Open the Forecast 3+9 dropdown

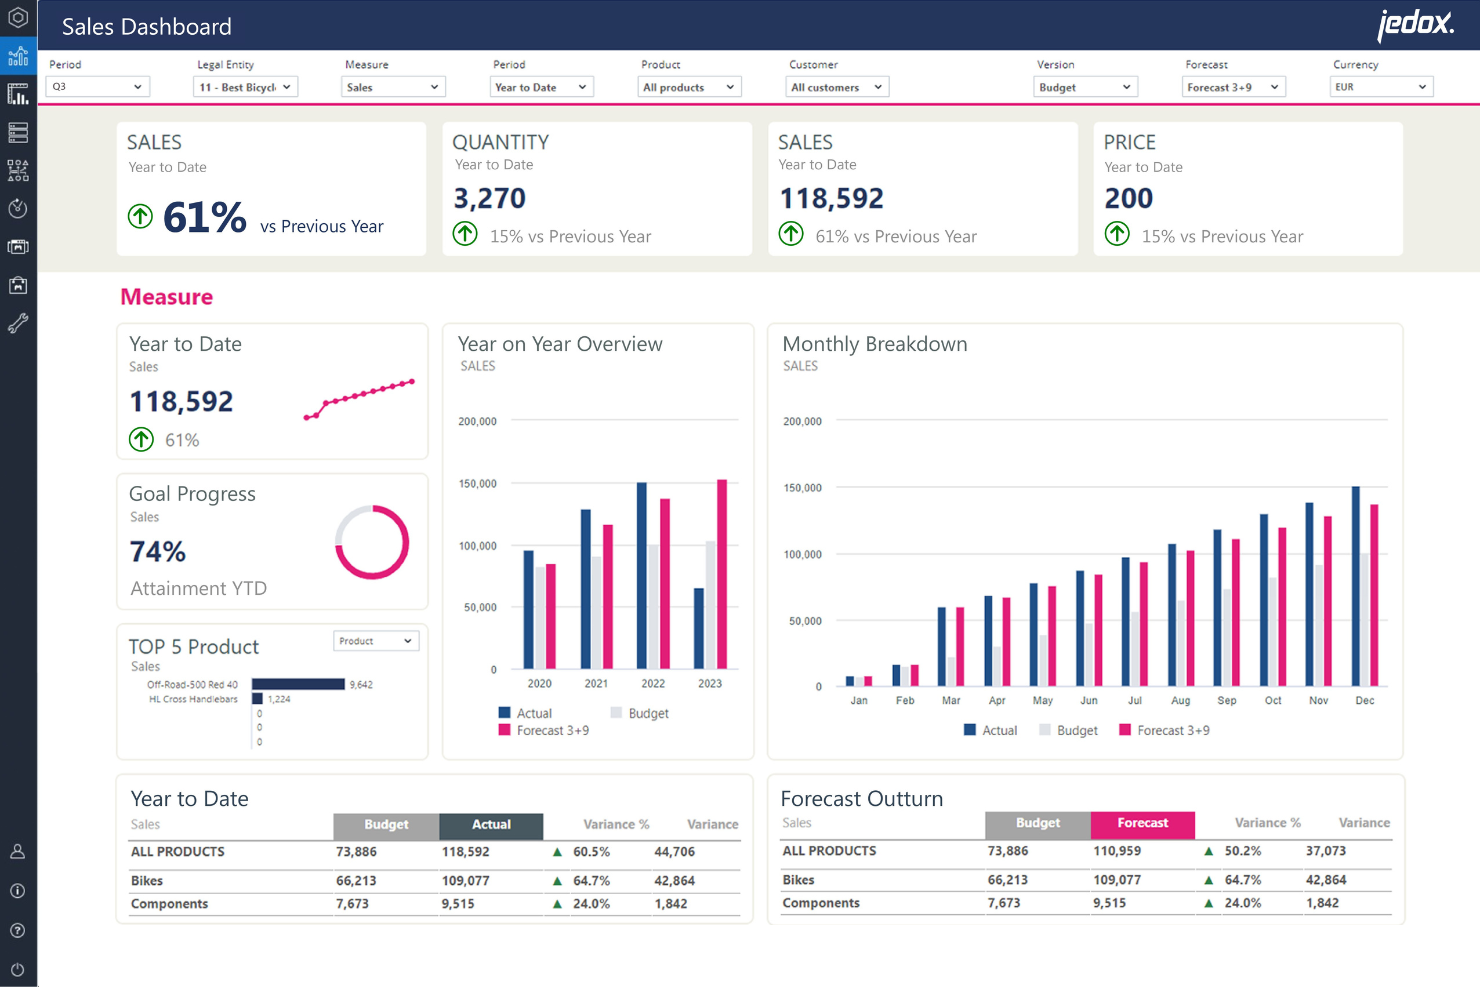(1234, 87)
